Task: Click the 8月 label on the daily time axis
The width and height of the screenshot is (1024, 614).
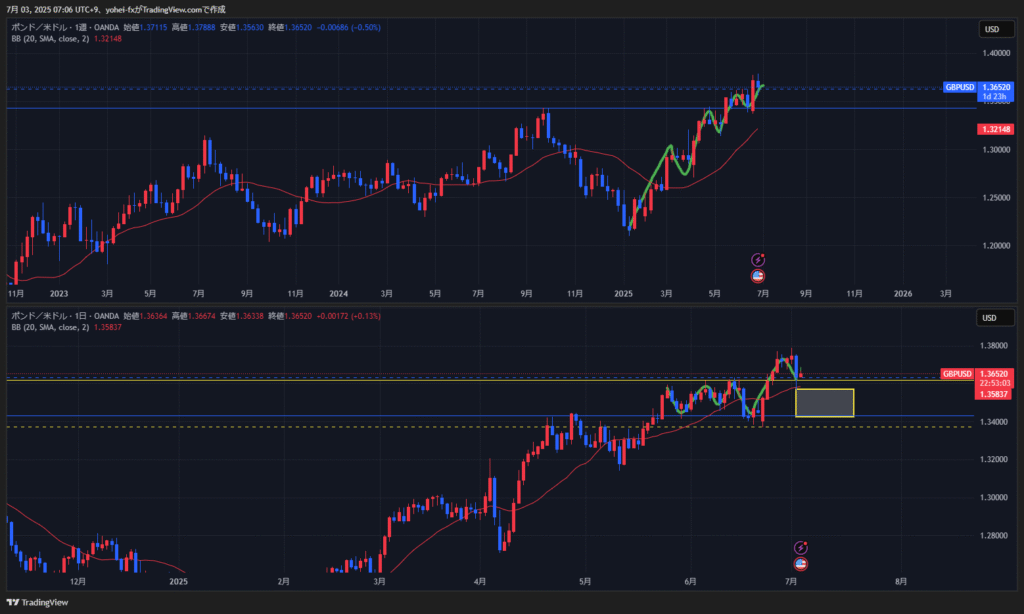Action: [x=901, y=581]
